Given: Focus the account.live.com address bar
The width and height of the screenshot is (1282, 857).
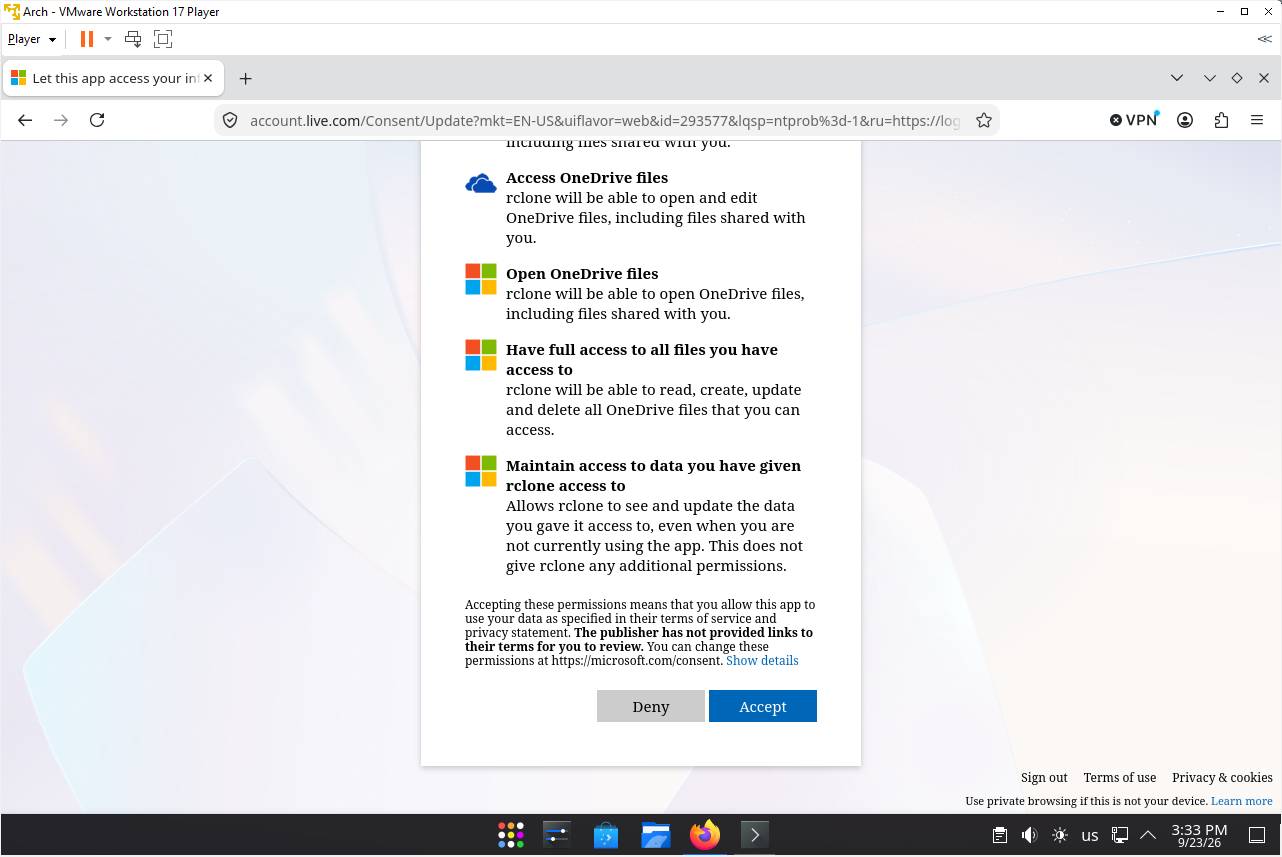Looking at the screenshot, I should [604, 120].
